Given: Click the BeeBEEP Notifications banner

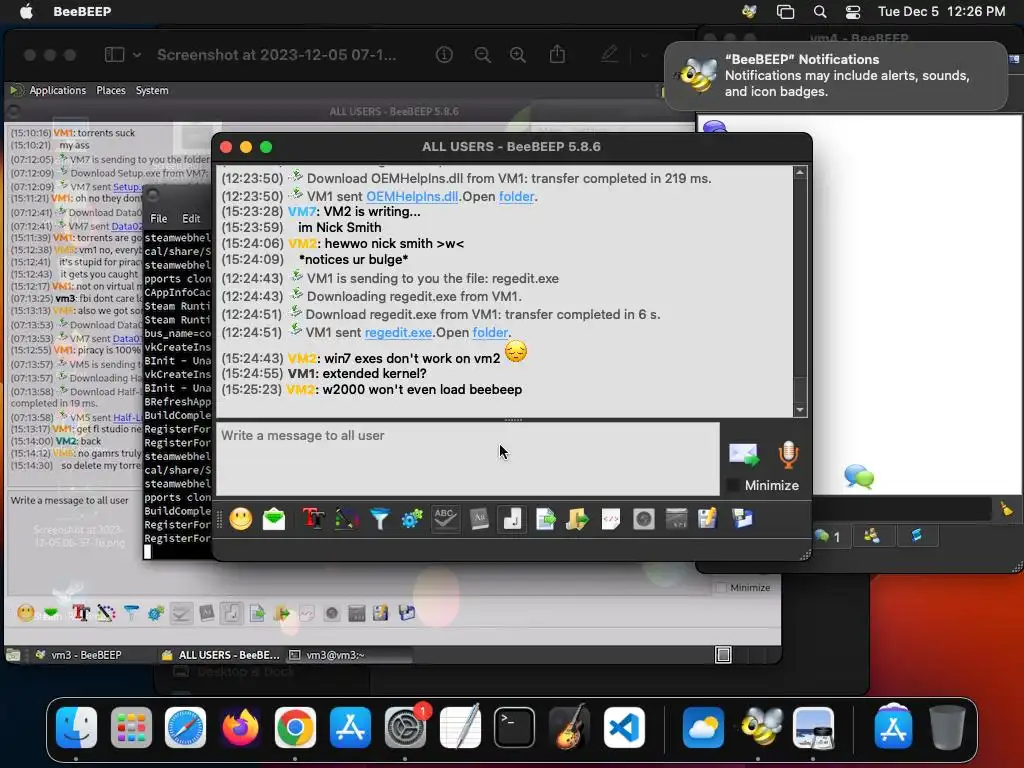Looking at the screenshot, I should click(x=836, y=76).
